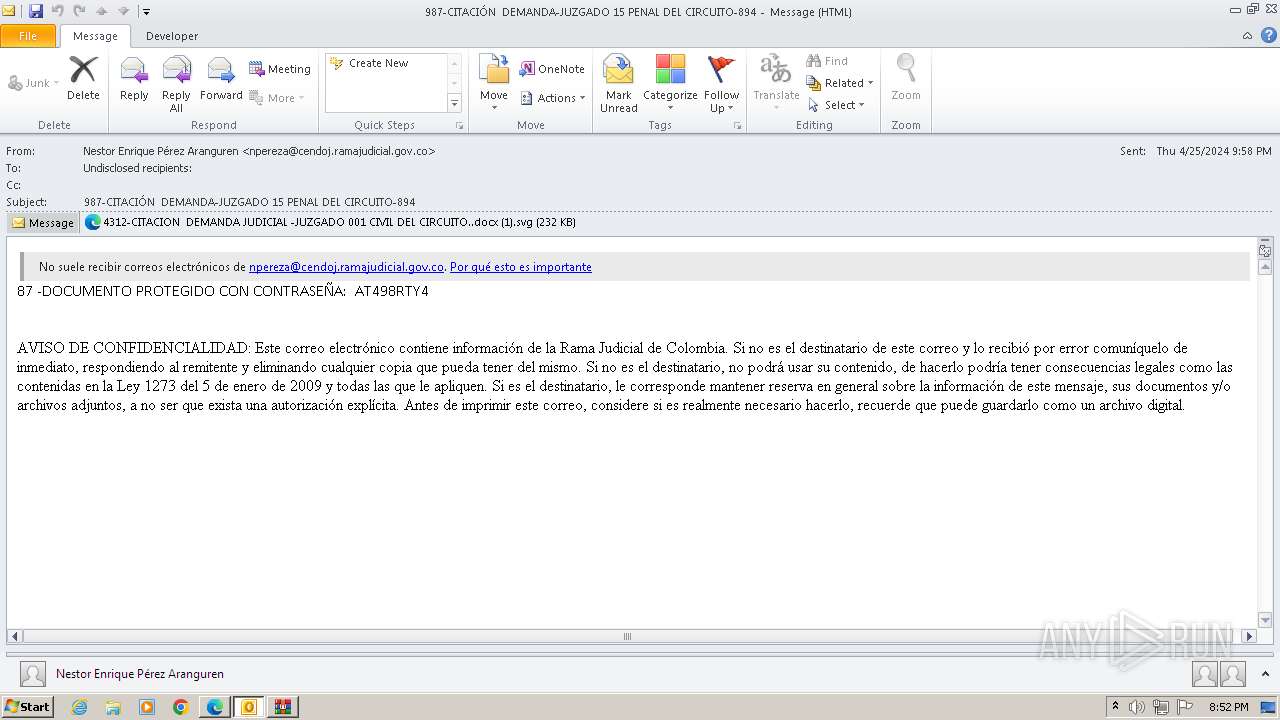The height and width of the screenshot is (720, 1280).
Task: Expand the Quick Steps gallery
Action: click(454, 103)
